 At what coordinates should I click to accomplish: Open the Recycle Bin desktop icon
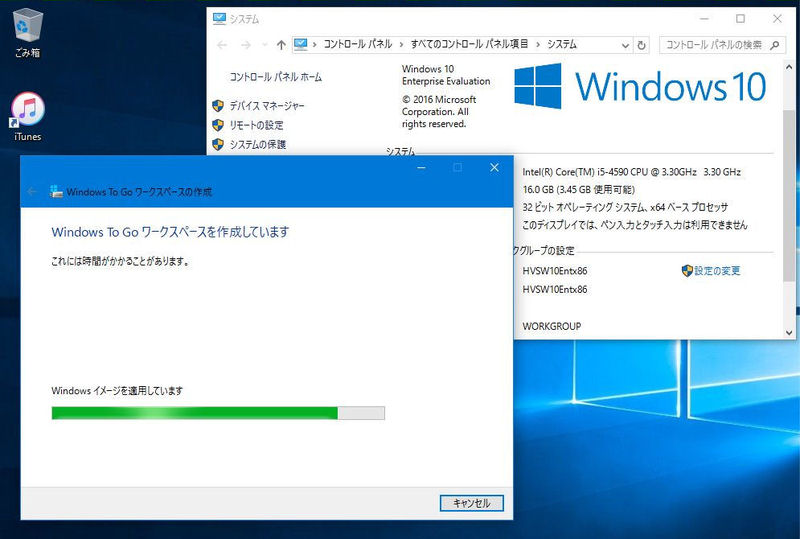coord(28,33)
